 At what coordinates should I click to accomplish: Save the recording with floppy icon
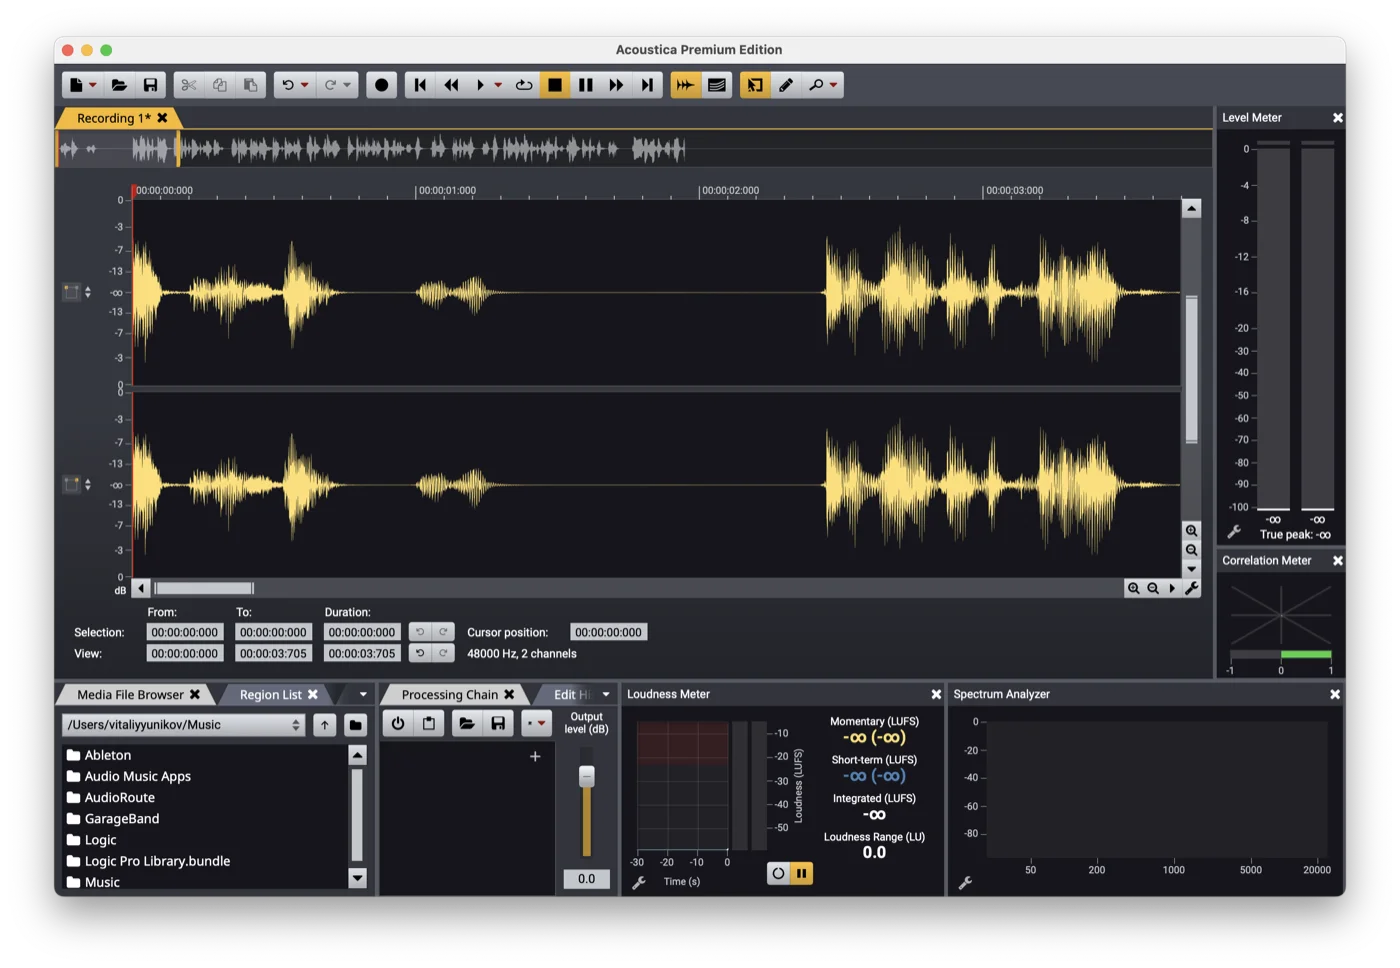[x=150, y=85]
